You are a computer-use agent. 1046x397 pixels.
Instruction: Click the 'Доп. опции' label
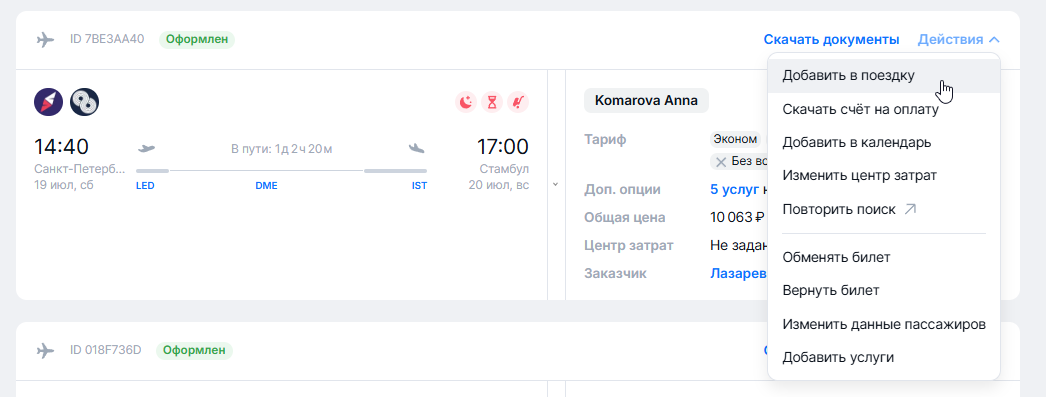[622, 189]
